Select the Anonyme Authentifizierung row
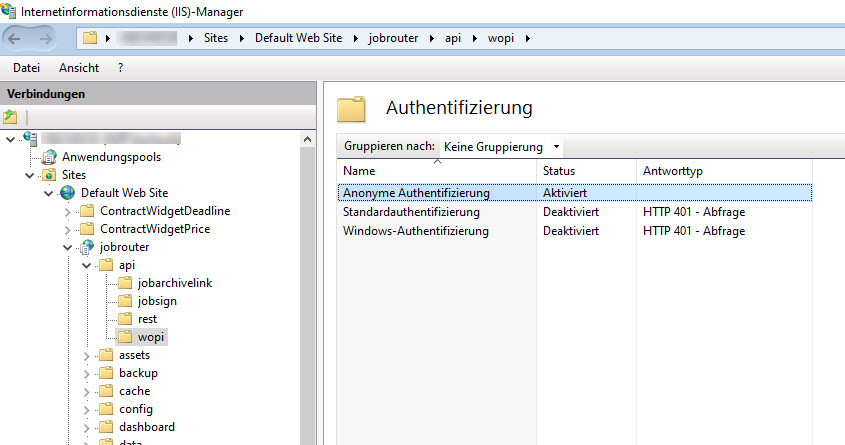Screen dimensions: 845x445 coord(415,193)
